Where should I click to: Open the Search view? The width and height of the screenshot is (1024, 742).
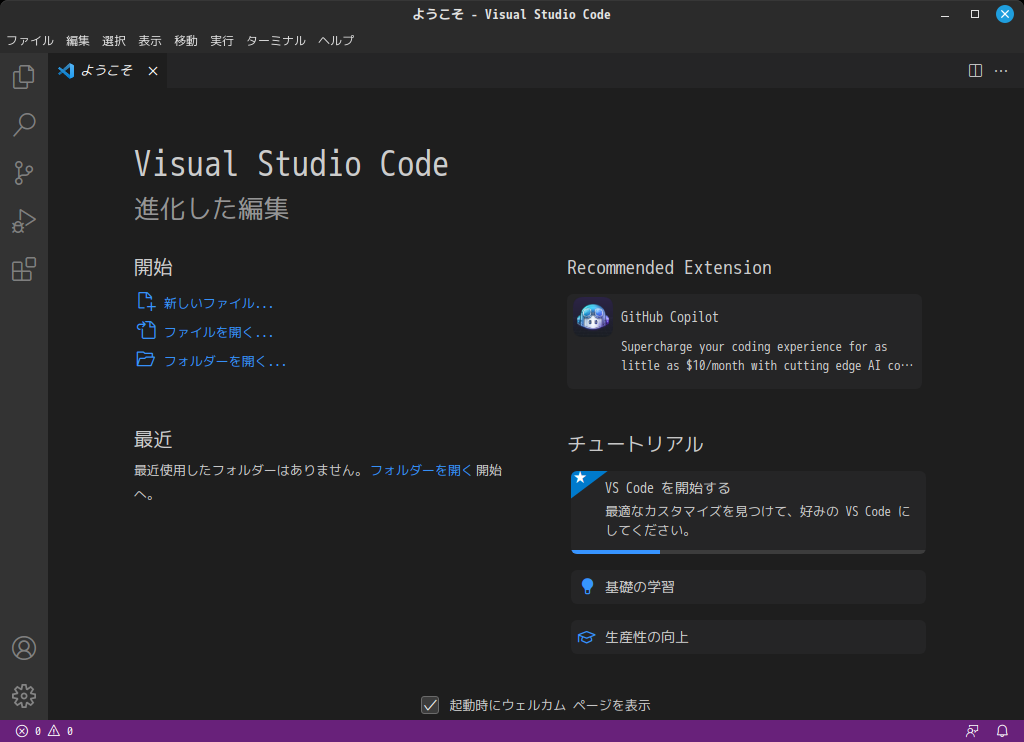pos(23,124)
